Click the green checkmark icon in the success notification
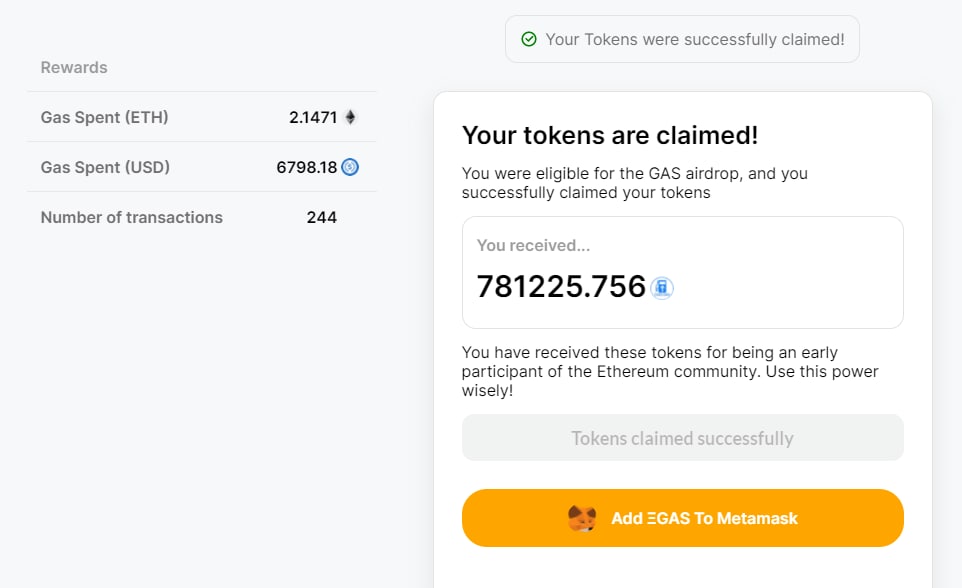 click(529, 40)
